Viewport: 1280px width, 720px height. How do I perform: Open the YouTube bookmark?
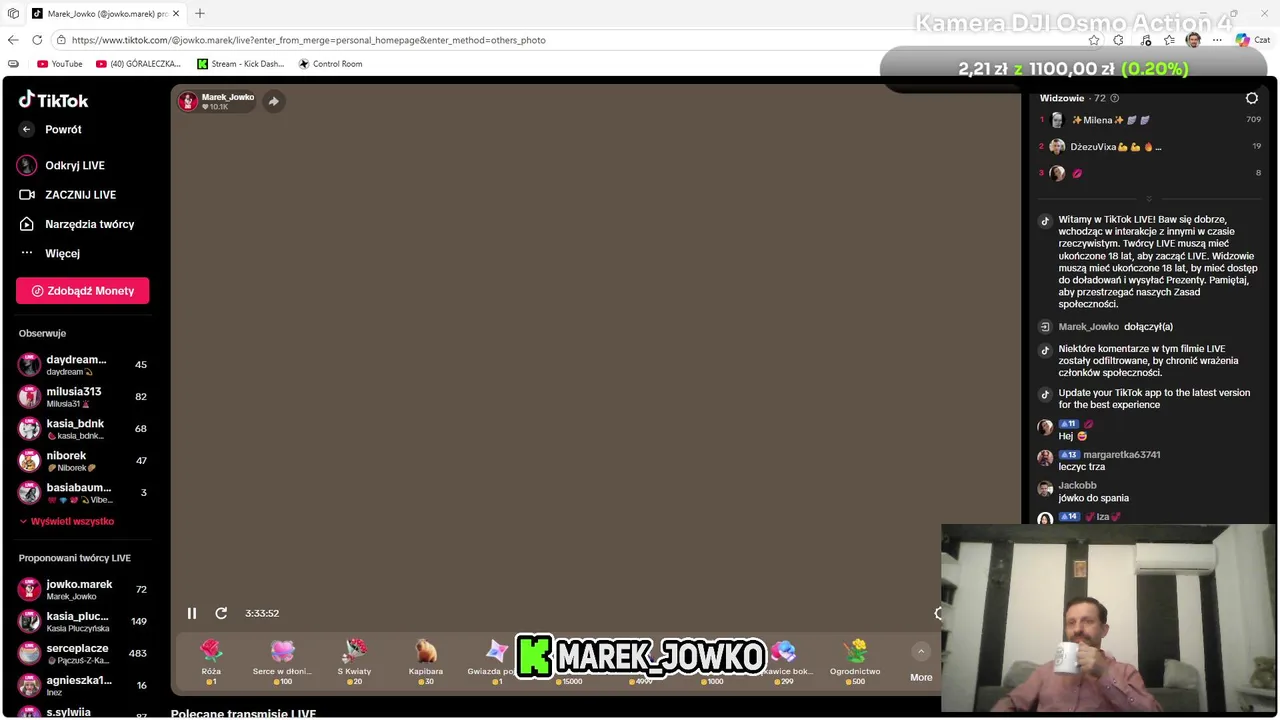pyautogui.click(x=60, y=64)
